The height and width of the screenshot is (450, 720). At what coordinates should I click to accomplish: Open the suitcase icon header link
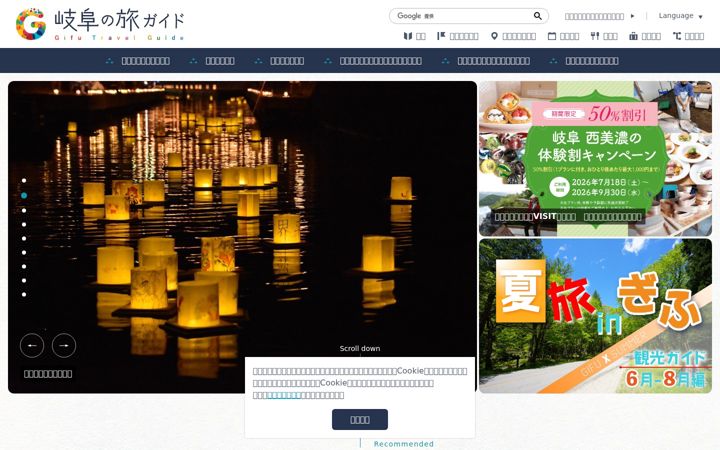[x=645, y=36]
